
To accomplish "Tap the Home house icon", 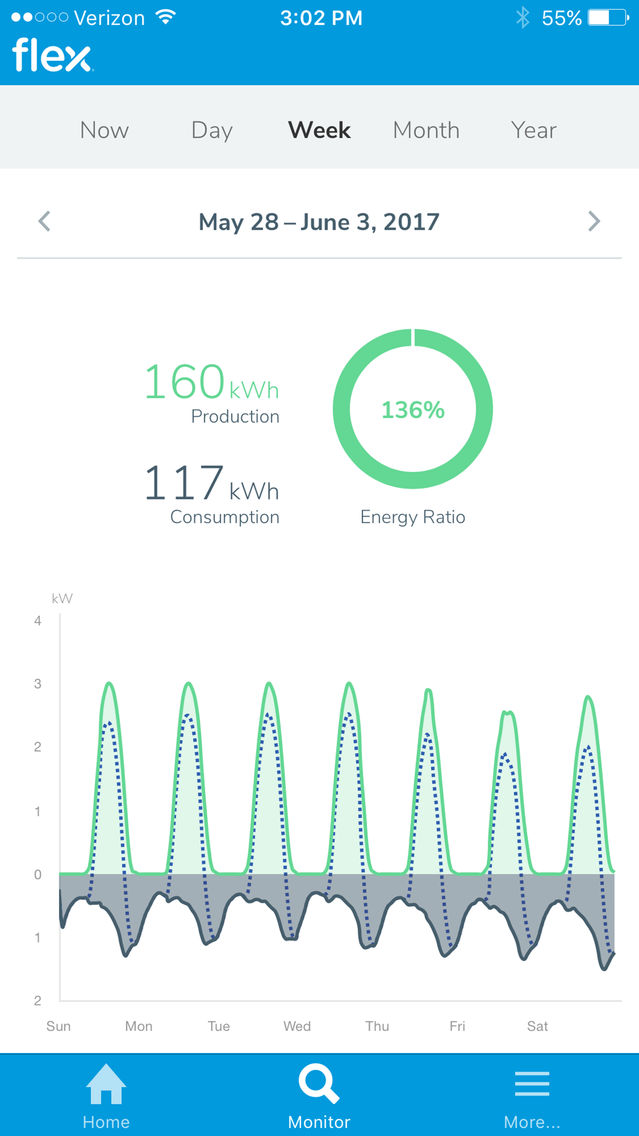I will [106, 1084].
